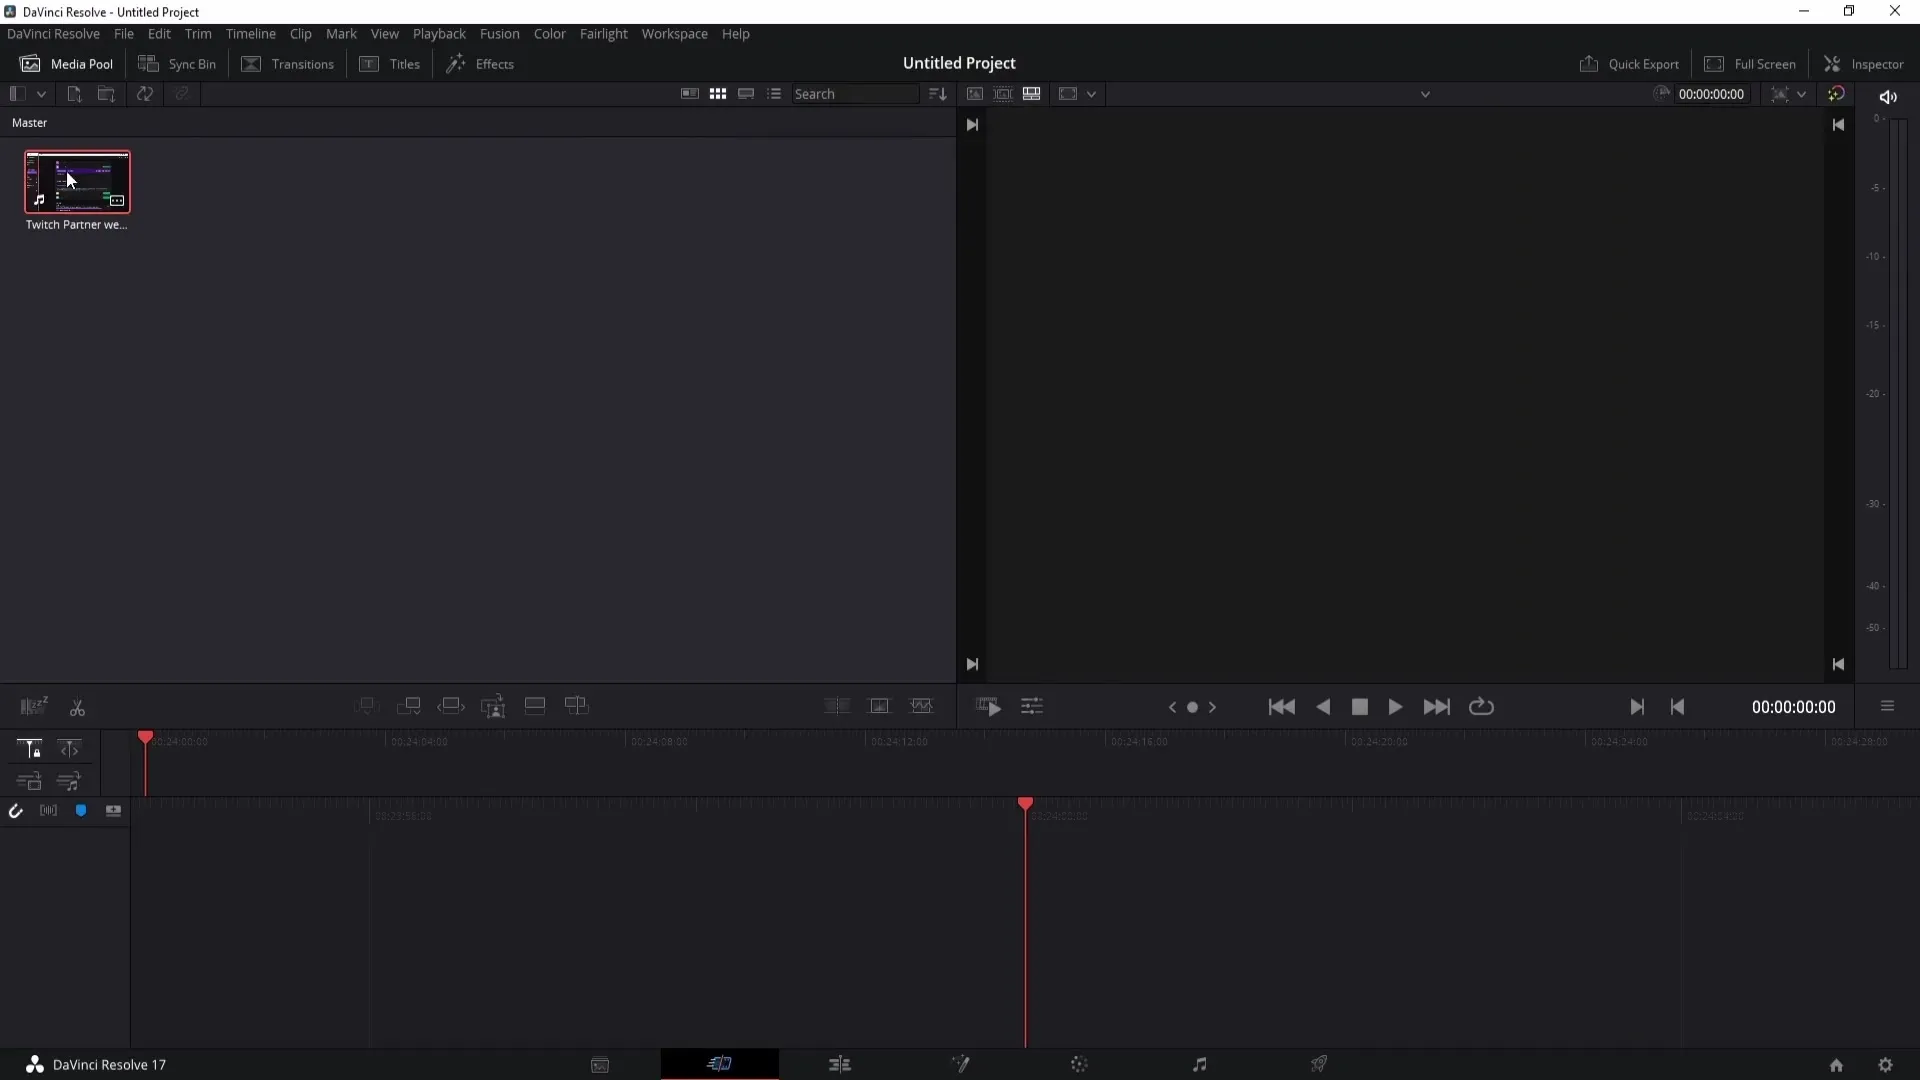Open Project Settings gear icon
The image size is (1920, 1080).
(x=1885, y=1065)
